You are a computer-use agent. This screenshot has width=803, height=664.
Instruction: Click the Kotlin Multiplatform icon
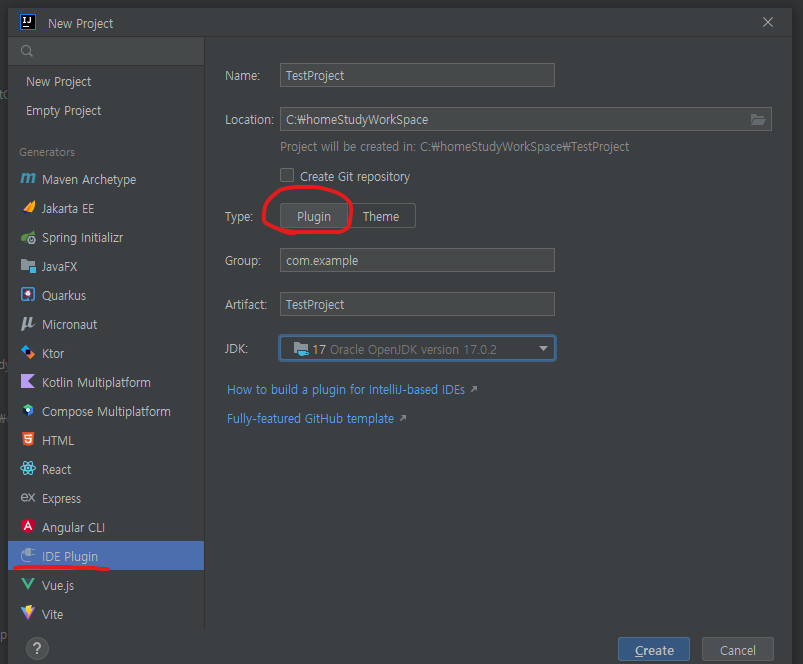(x=28, y=381)
